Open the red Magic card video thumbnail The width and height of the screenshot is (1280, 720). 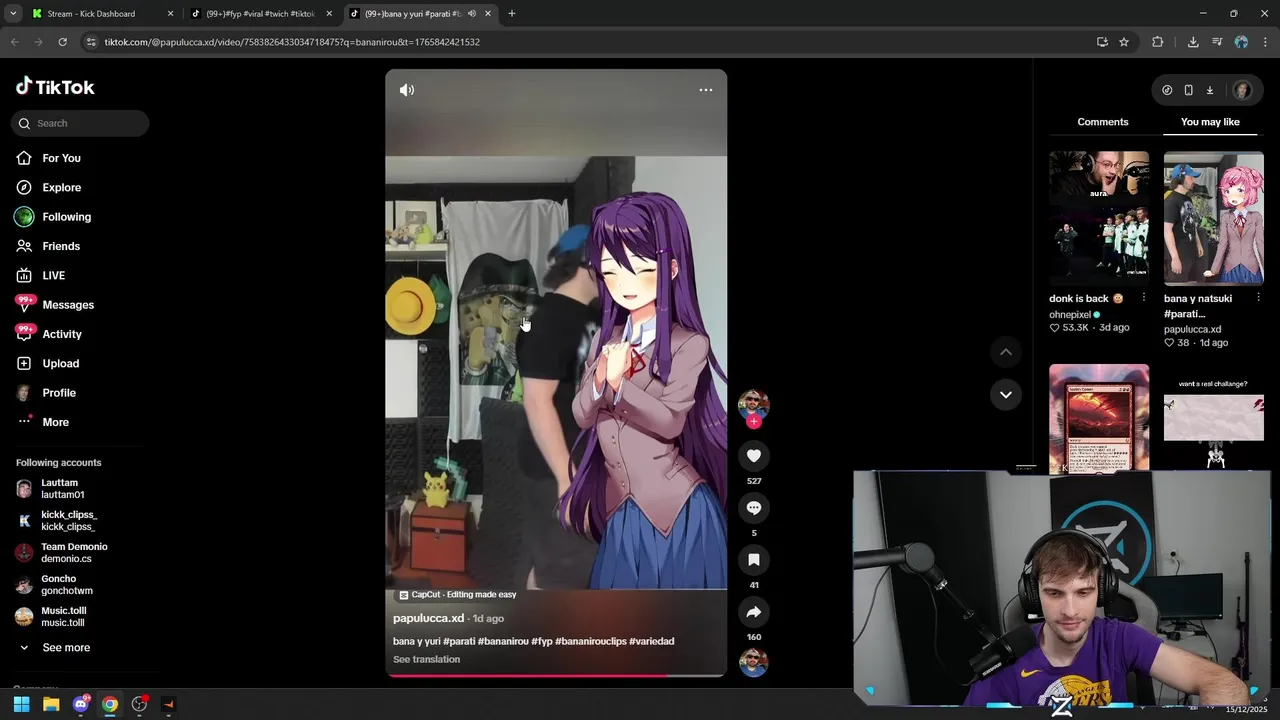coord(1099,417)
